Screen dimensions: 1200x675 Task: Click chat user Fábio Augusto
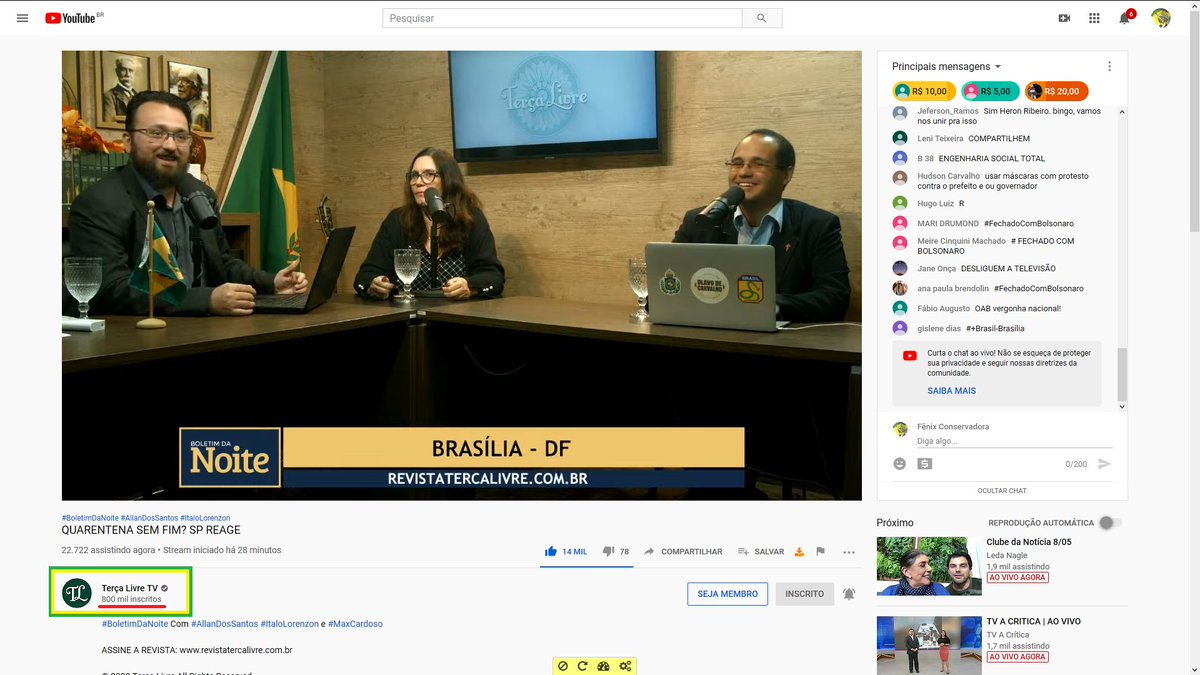pos(943,308)
